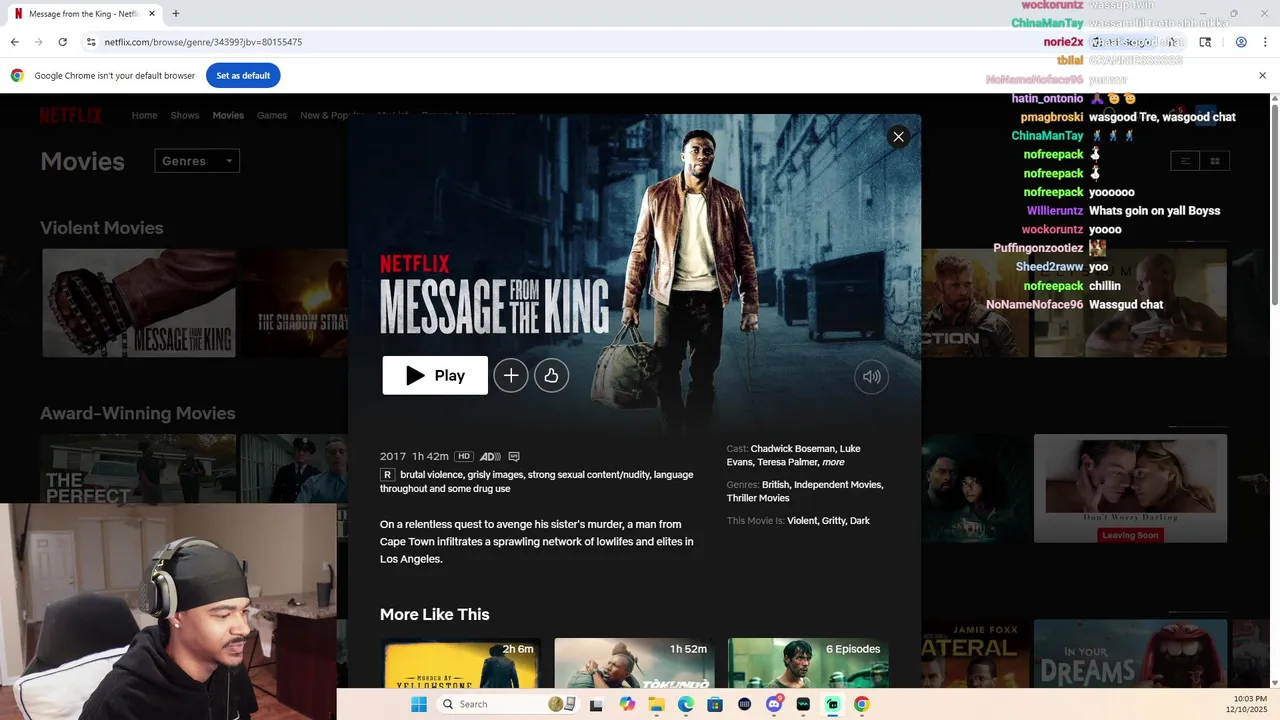Image resolution: width=1280 pixels, height=720 pixels.
Task: Open File Explorer from taskbar
Action: point(656,704)
